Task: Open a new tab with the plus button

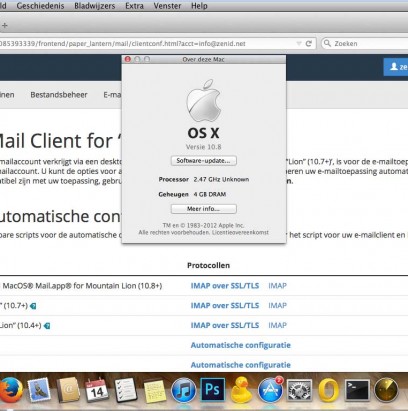Action: tap(5, 25)
